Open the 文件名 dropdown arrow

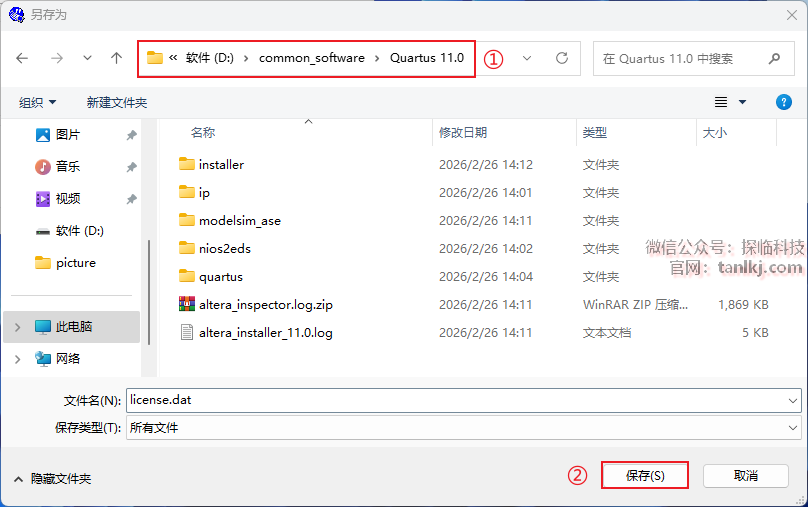tap(793, 400)
